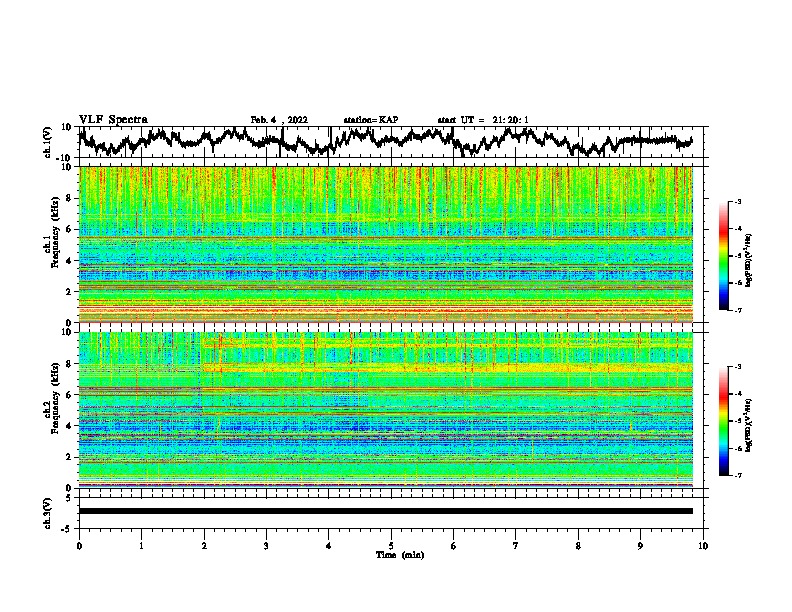
Task: Click time axis tick label "9"
Action: click(640, 546)
